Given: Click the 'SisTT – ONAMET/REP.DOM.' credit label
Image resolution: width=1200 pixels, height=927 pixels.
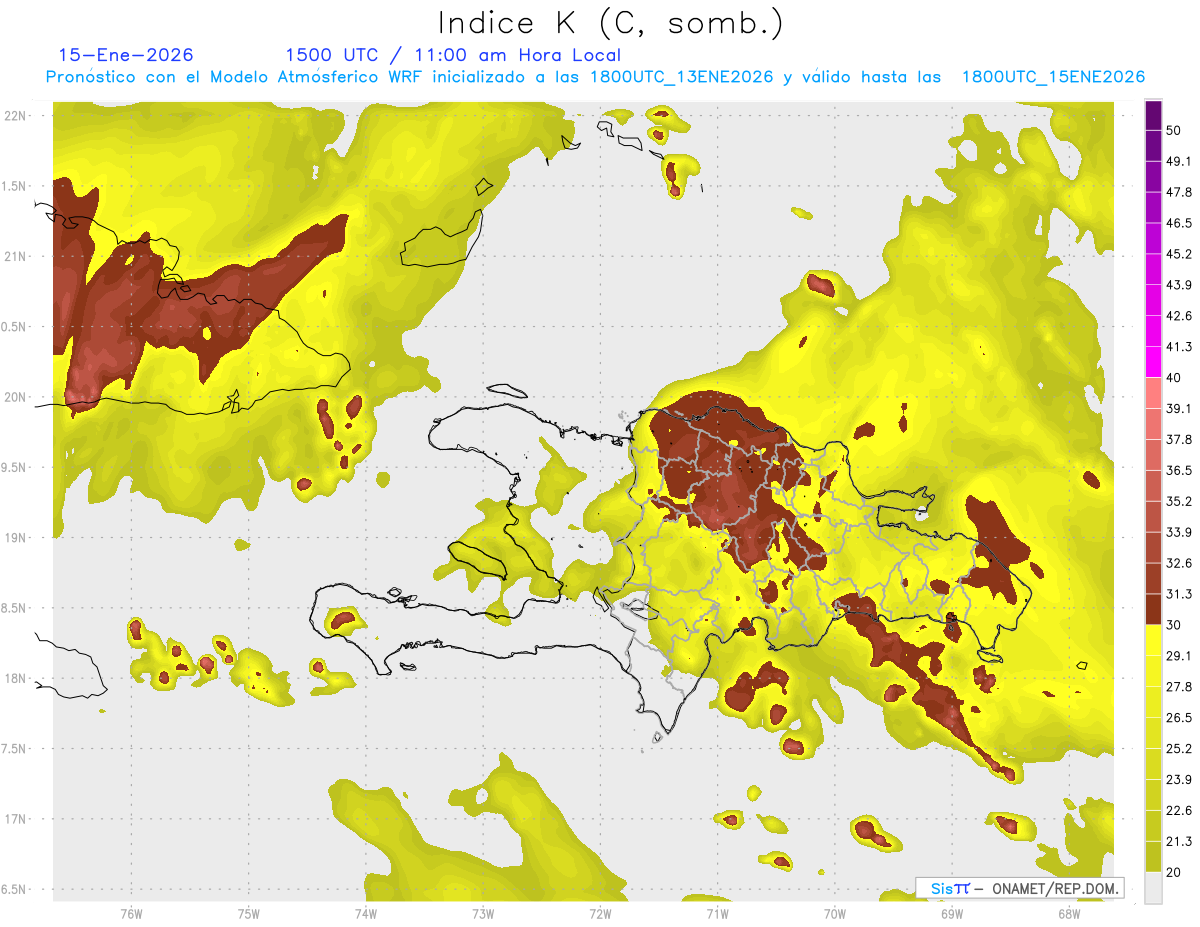Looking at the screenshot, I should pos(1020,888).
